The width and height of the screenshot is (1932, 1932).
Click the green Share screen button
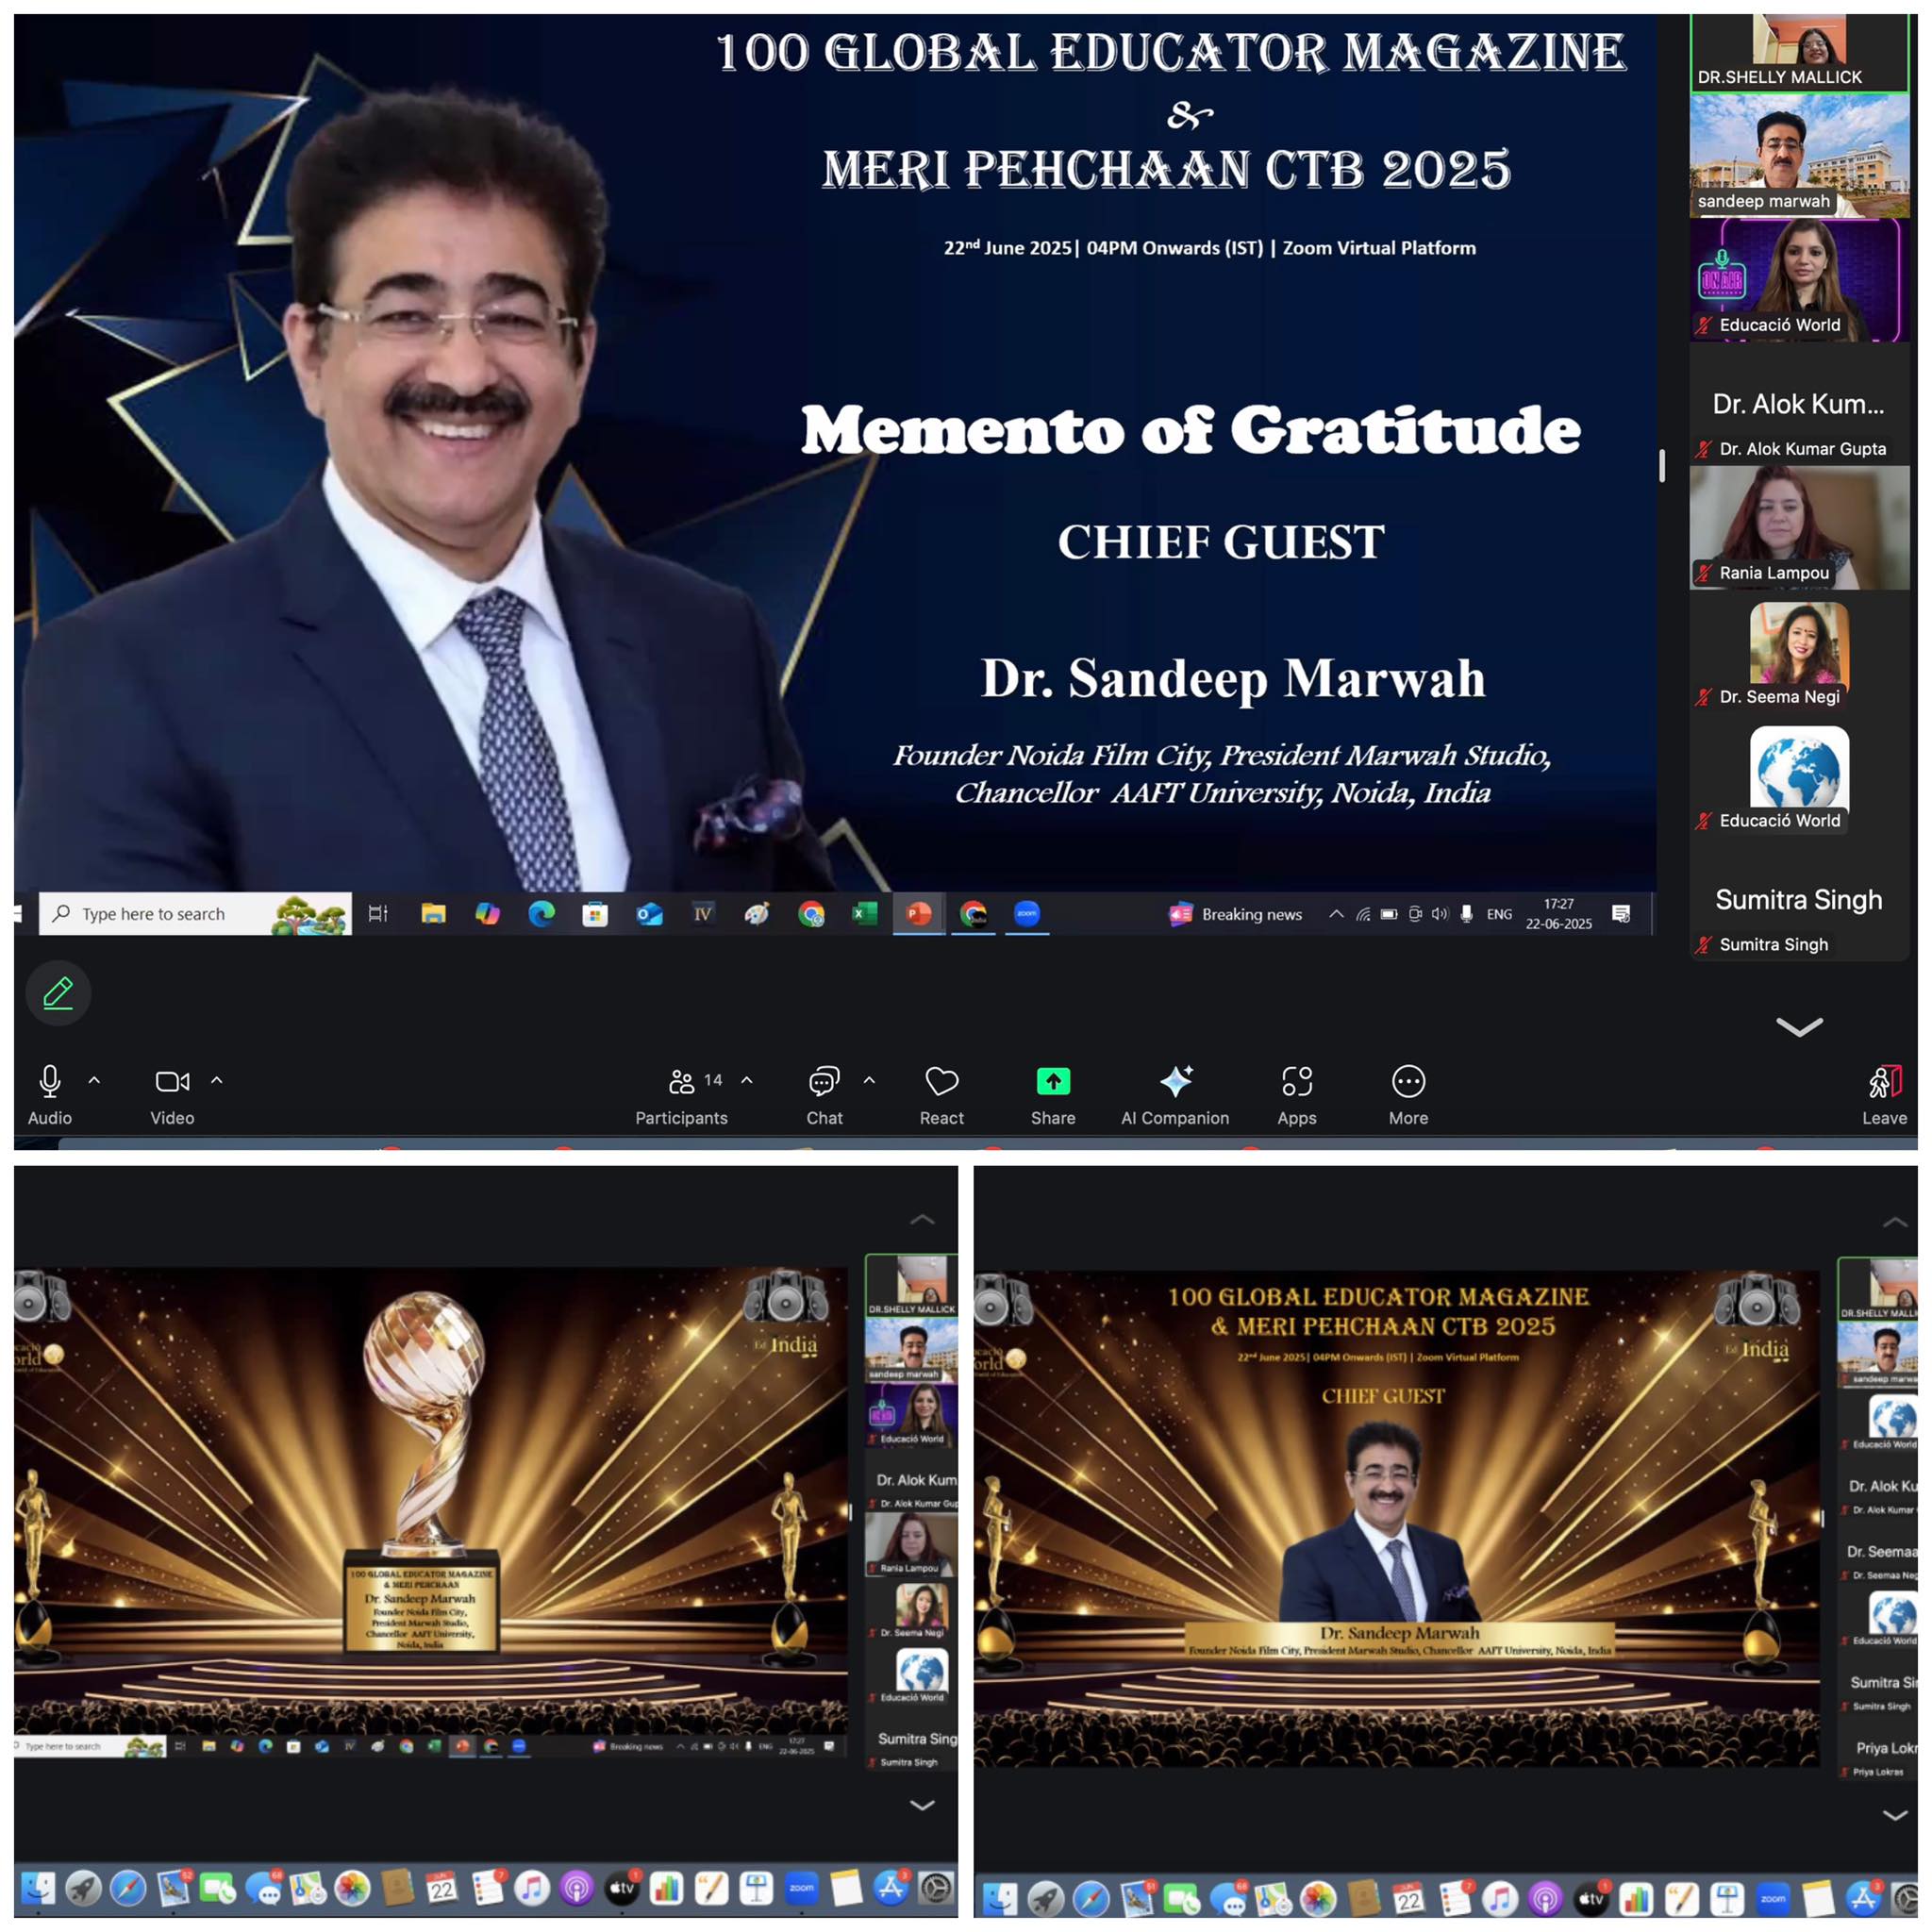tap(1053, 1082)
